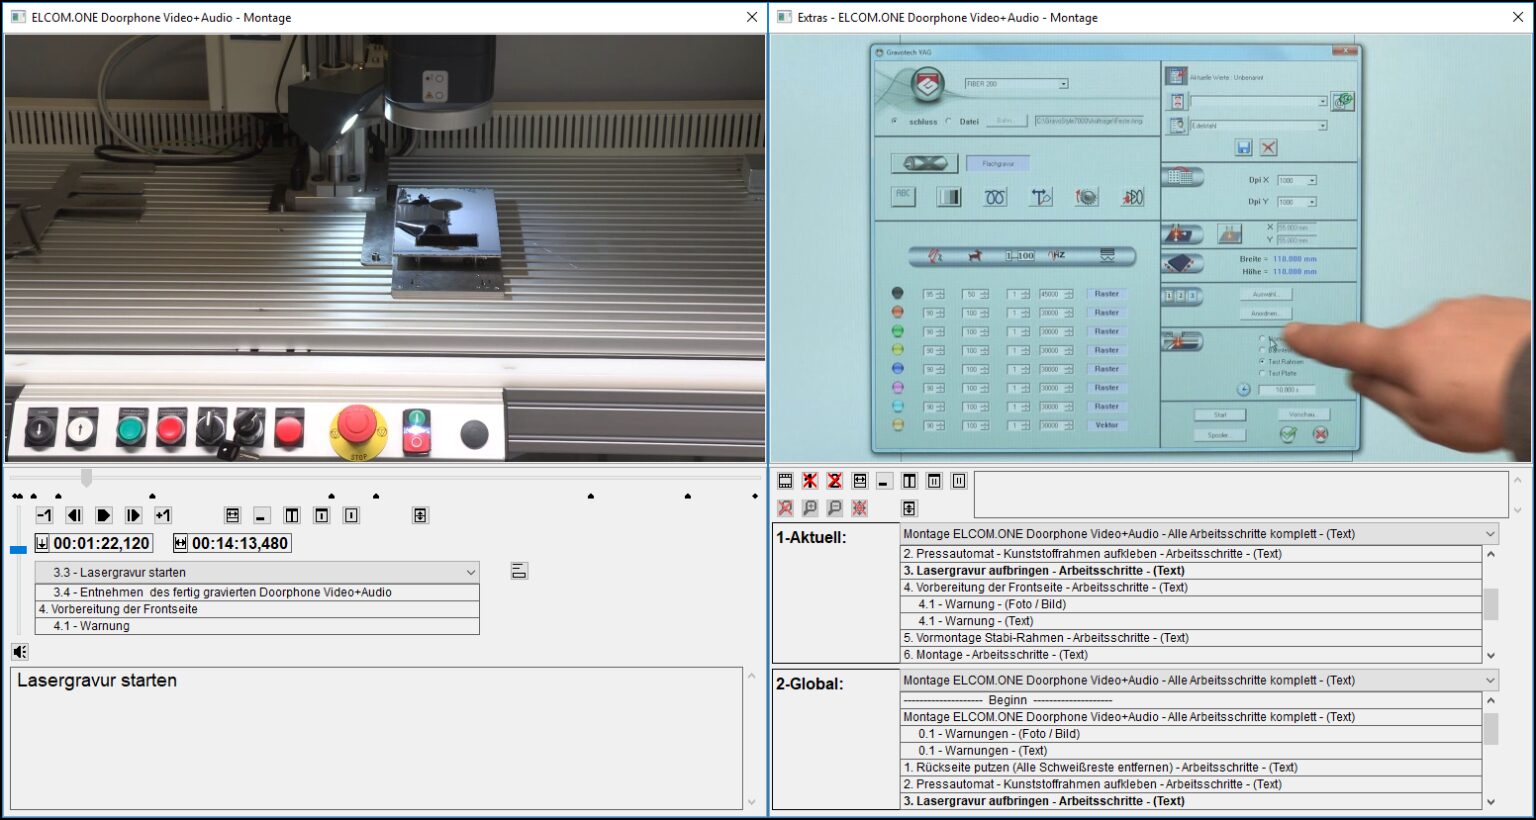Click the filmstrip icon in the Extras toolbar
Image resolution: width=1536 pixels, height=820 pixels.
tap(785, 481)
